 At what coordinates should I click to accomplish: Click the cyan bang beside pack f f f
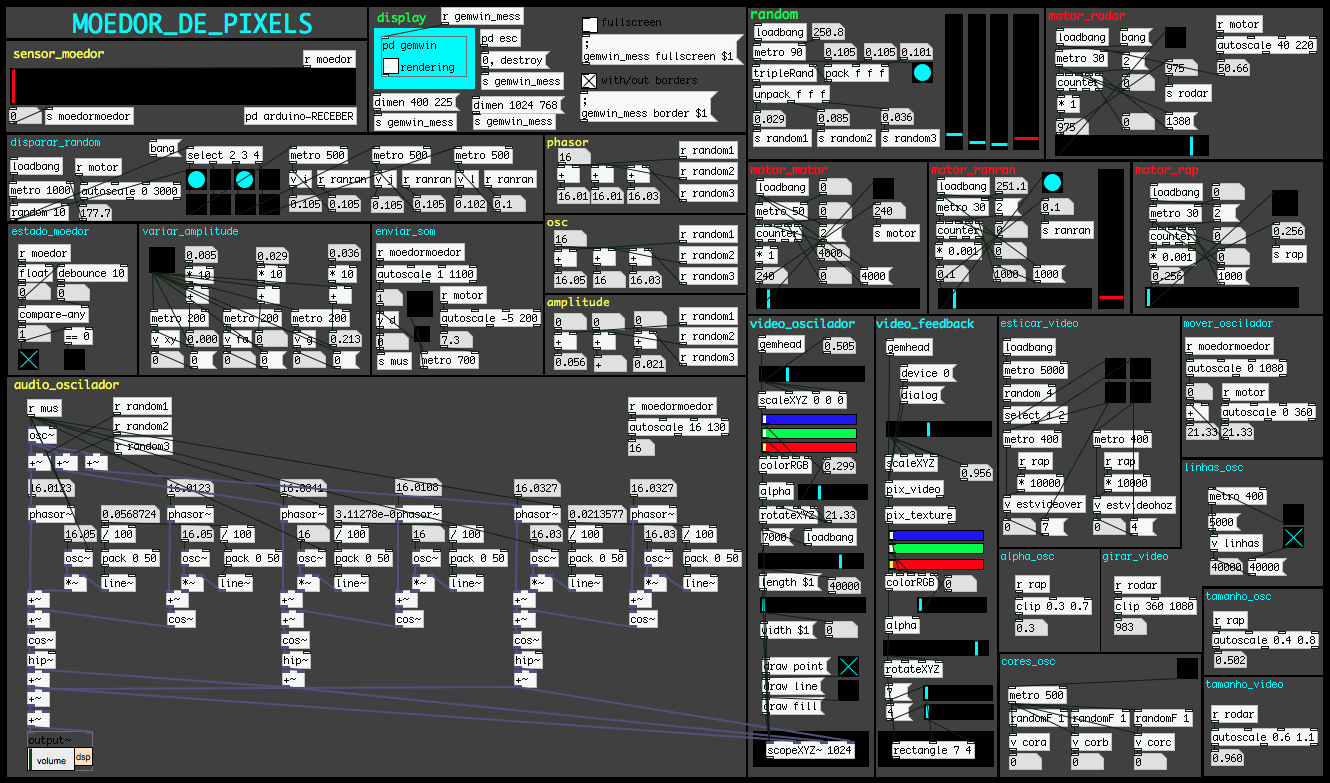[x=922, y=73]
